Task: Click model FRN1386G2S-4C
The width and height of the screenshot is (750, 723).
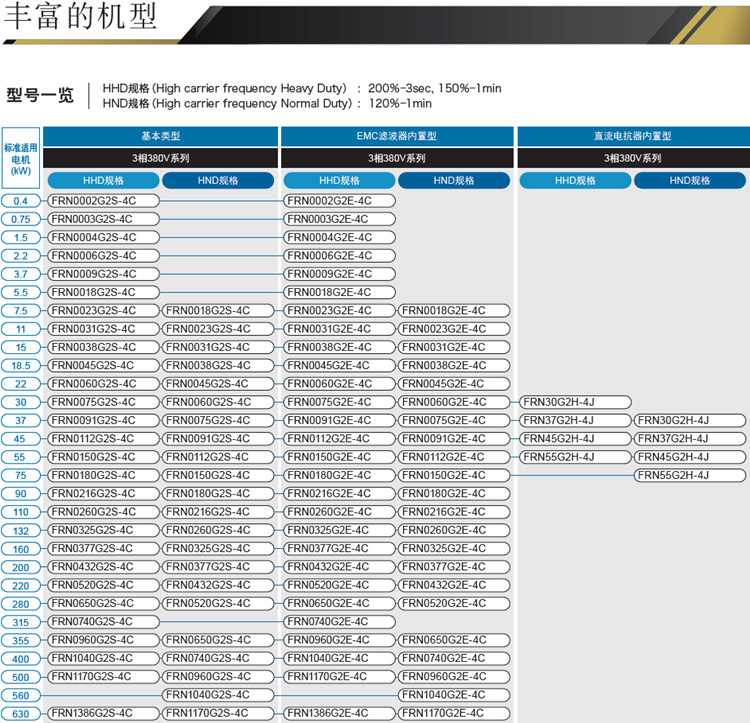Action: [x=103, y=713]
